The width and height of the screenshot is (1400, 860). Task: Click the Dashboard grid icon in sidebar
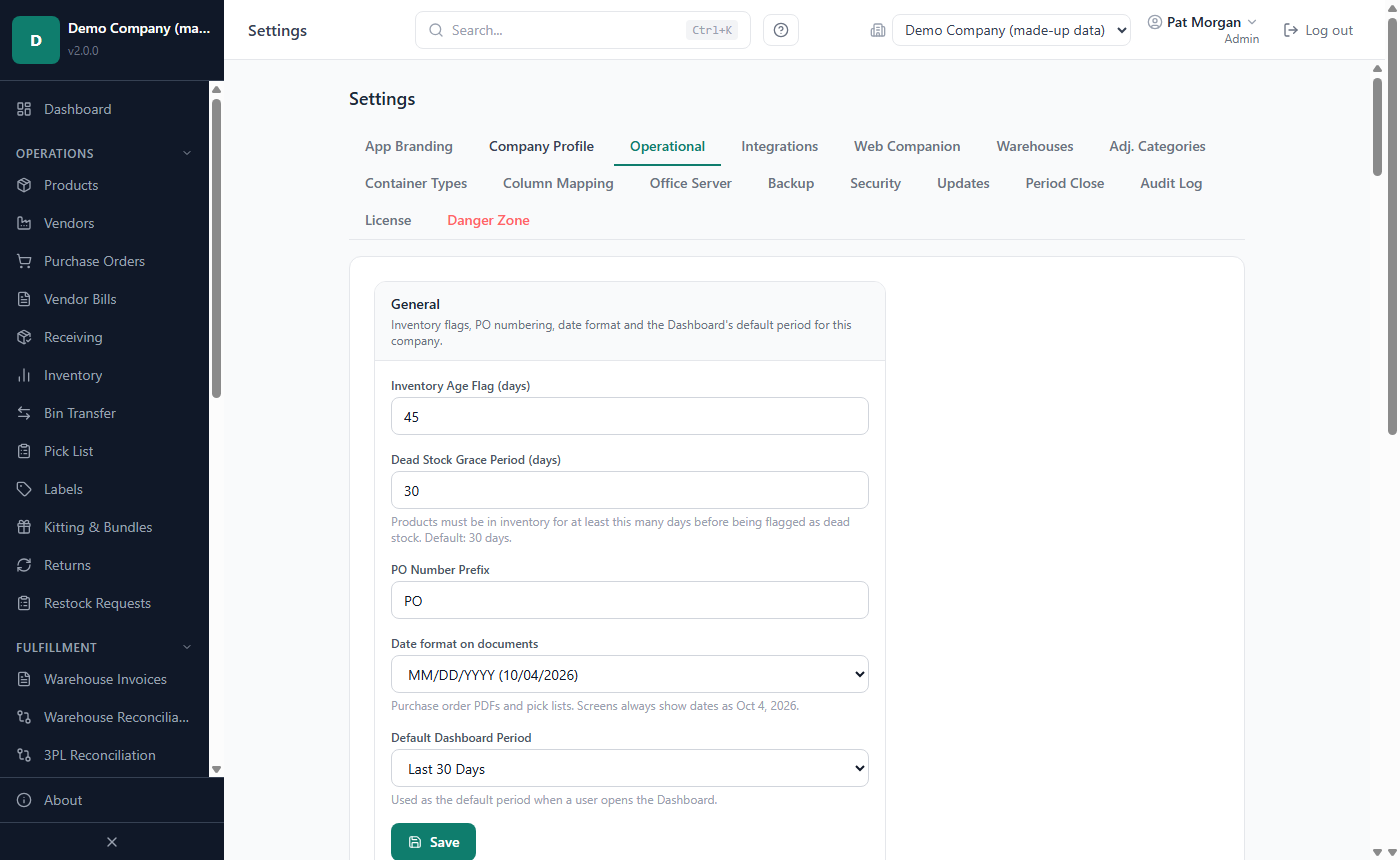pos(24,109)
